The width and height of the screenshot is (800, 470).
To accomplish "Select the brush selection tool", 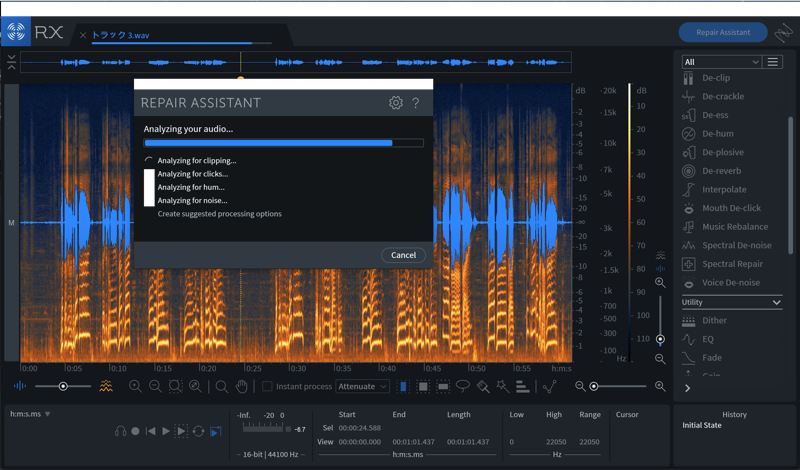I will tap(483, 387).
